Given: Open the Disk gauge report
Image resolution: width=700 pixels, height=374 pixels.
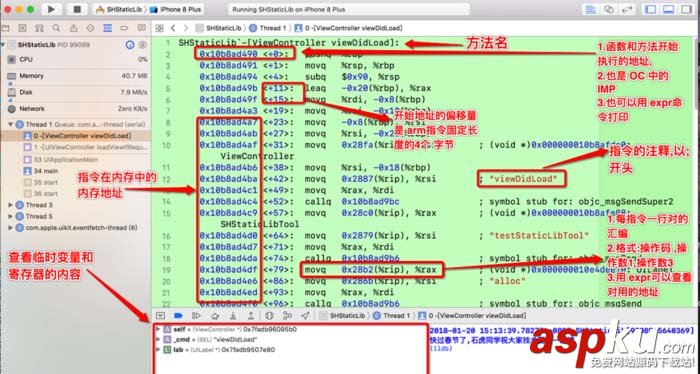Looking at the screenshot, I should (76, 92).
